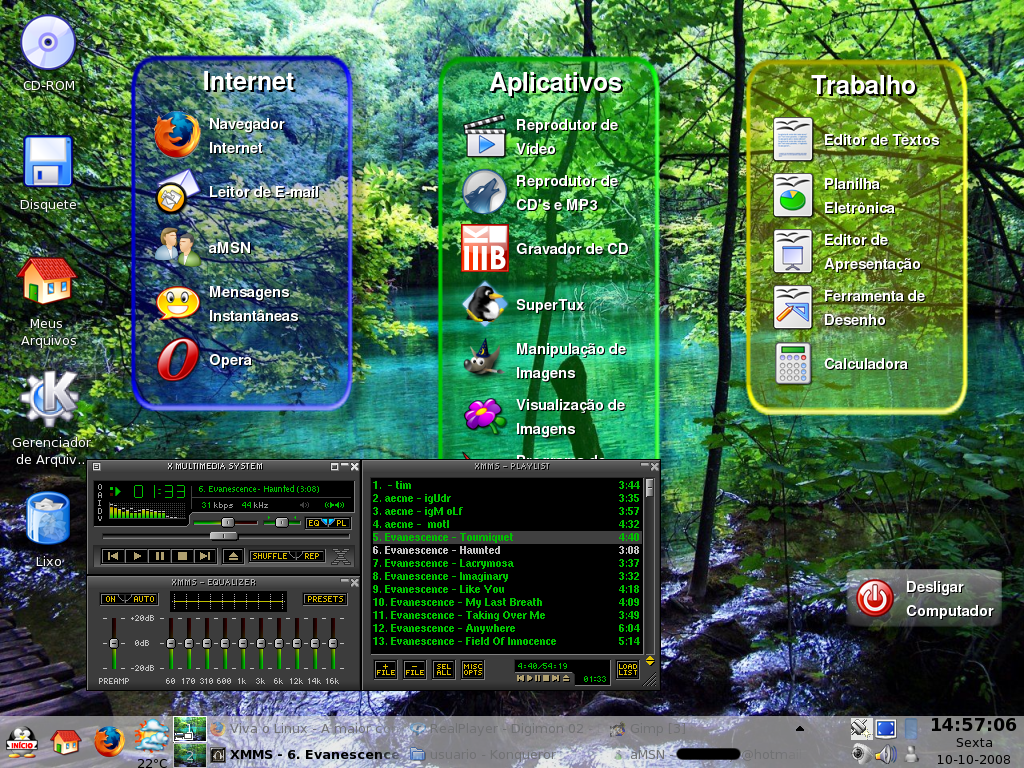Click the Desligar Computador power icon
This screenshot has height=768, width=1024.
(875, 598)
